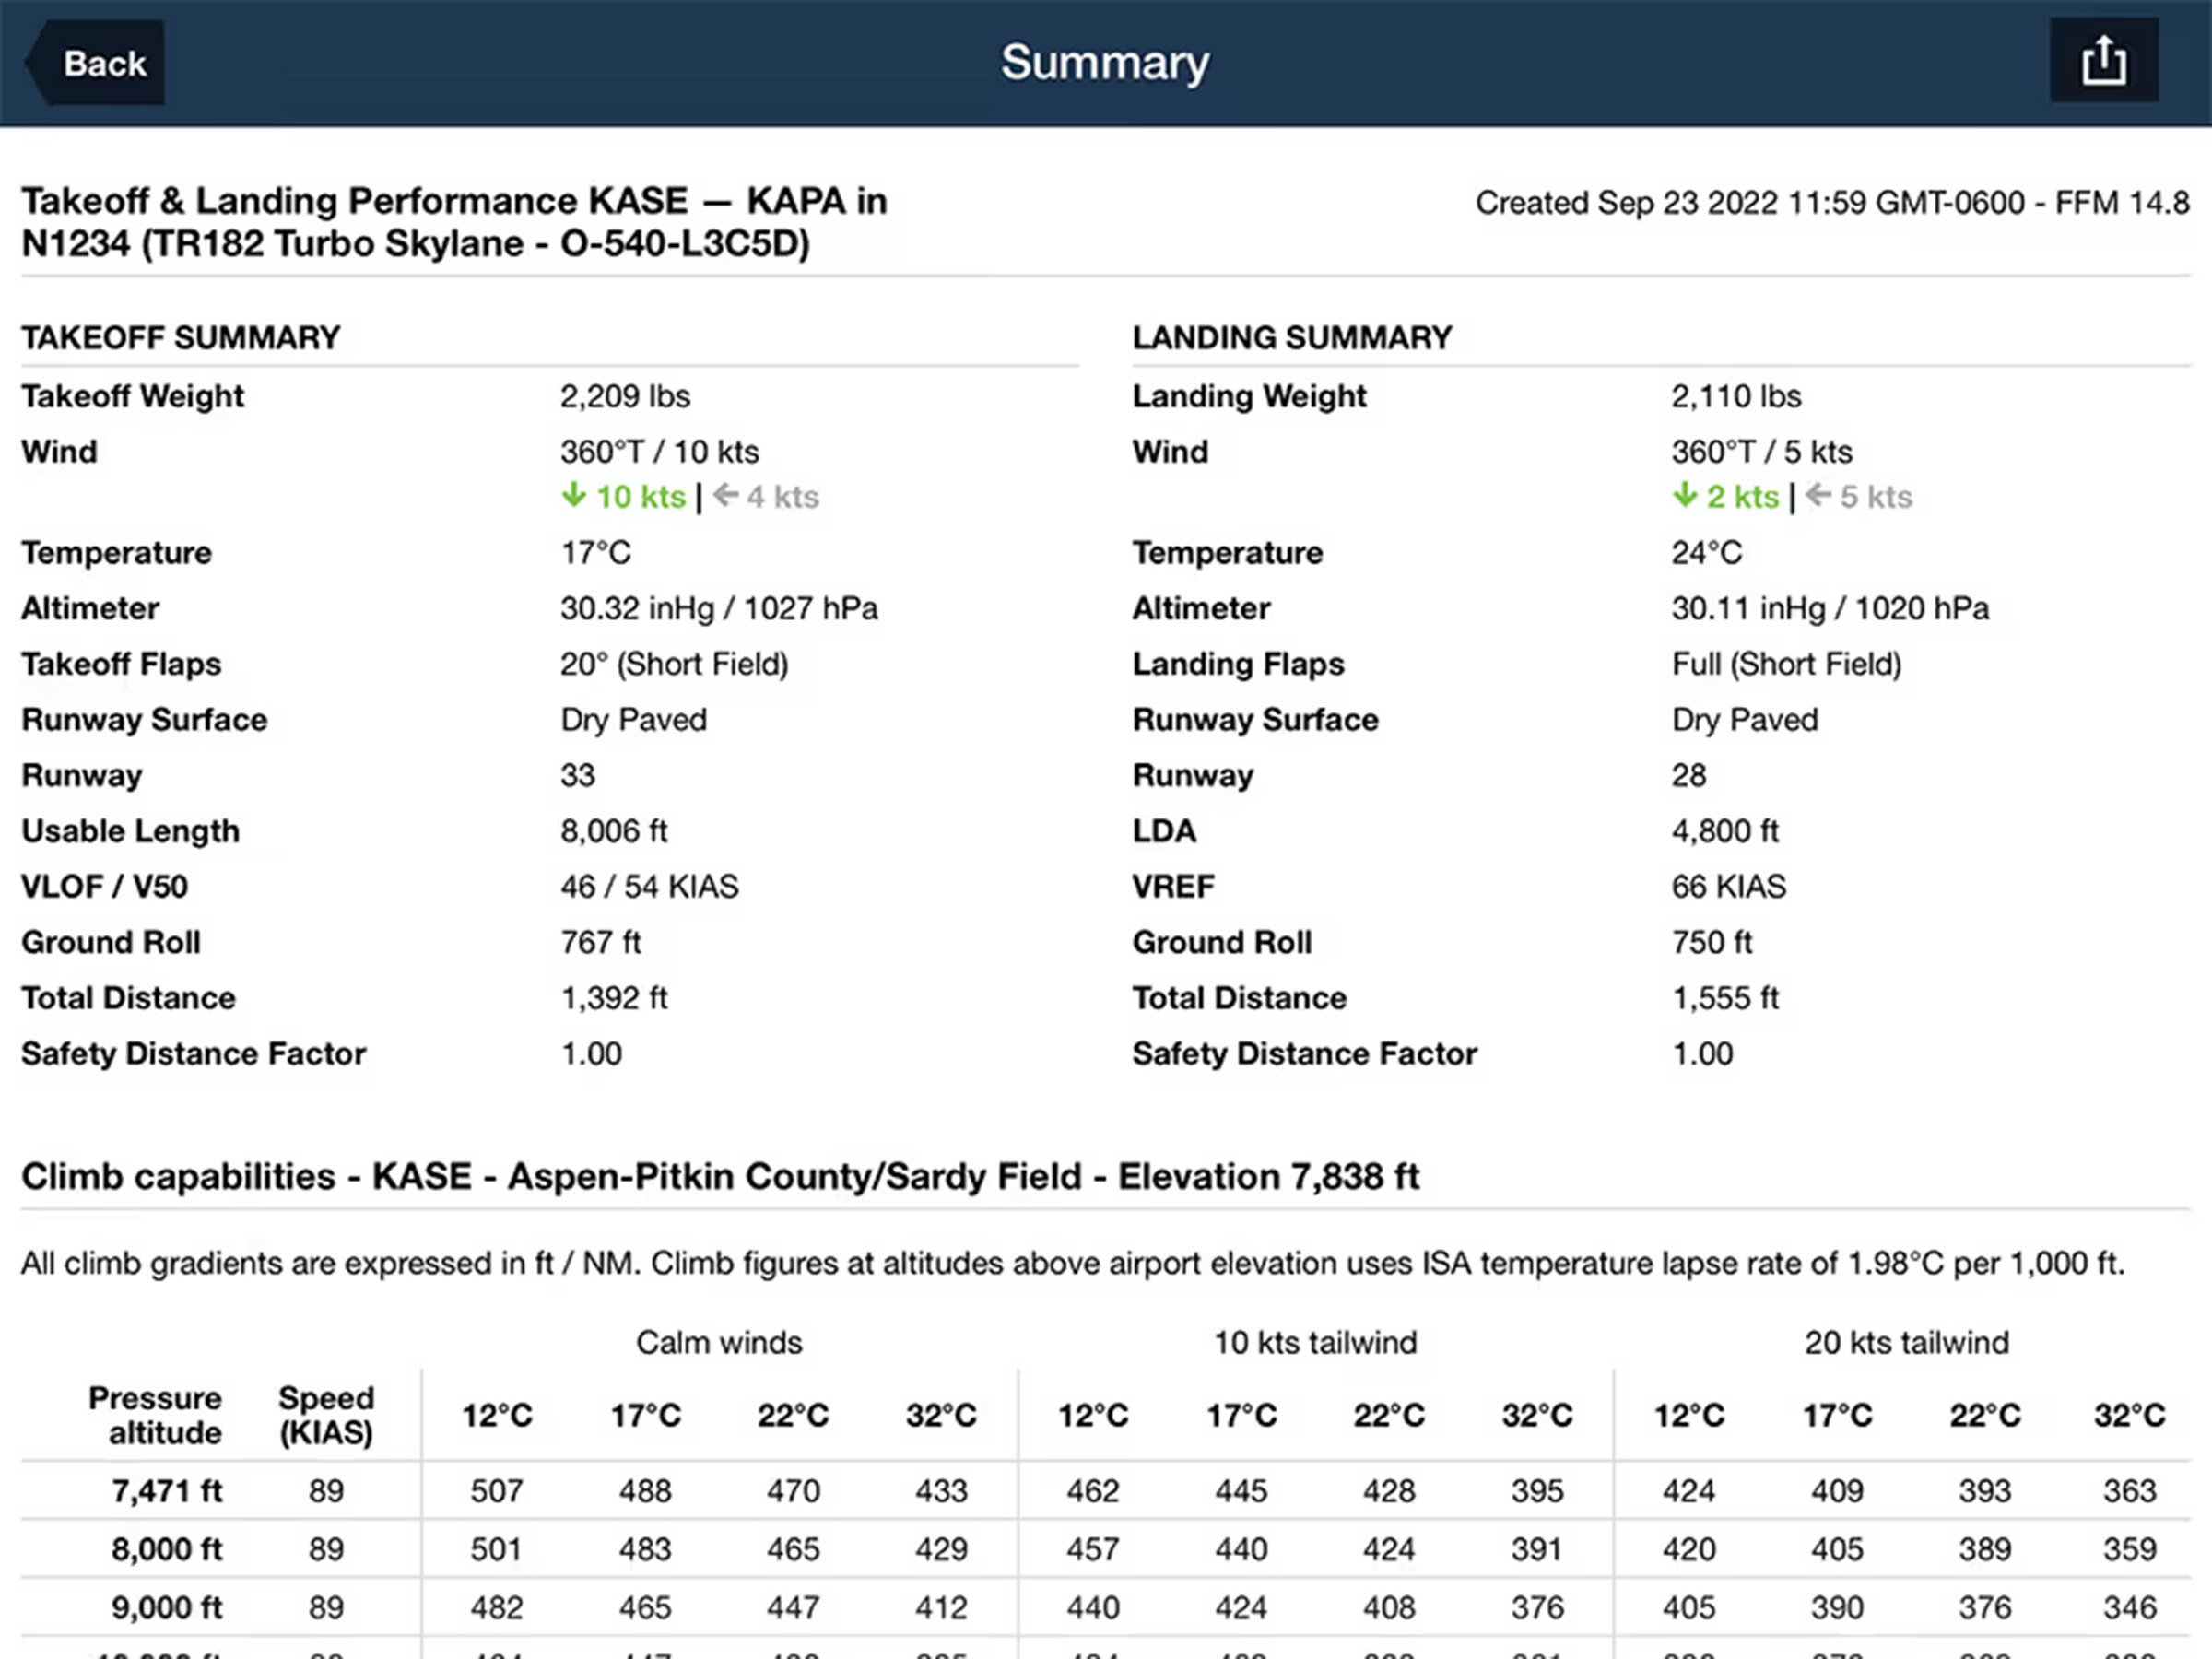The image size is (2212, 1659).
Task: Click the 20 kts tailwind column header
Action: click(1906, 1342)
